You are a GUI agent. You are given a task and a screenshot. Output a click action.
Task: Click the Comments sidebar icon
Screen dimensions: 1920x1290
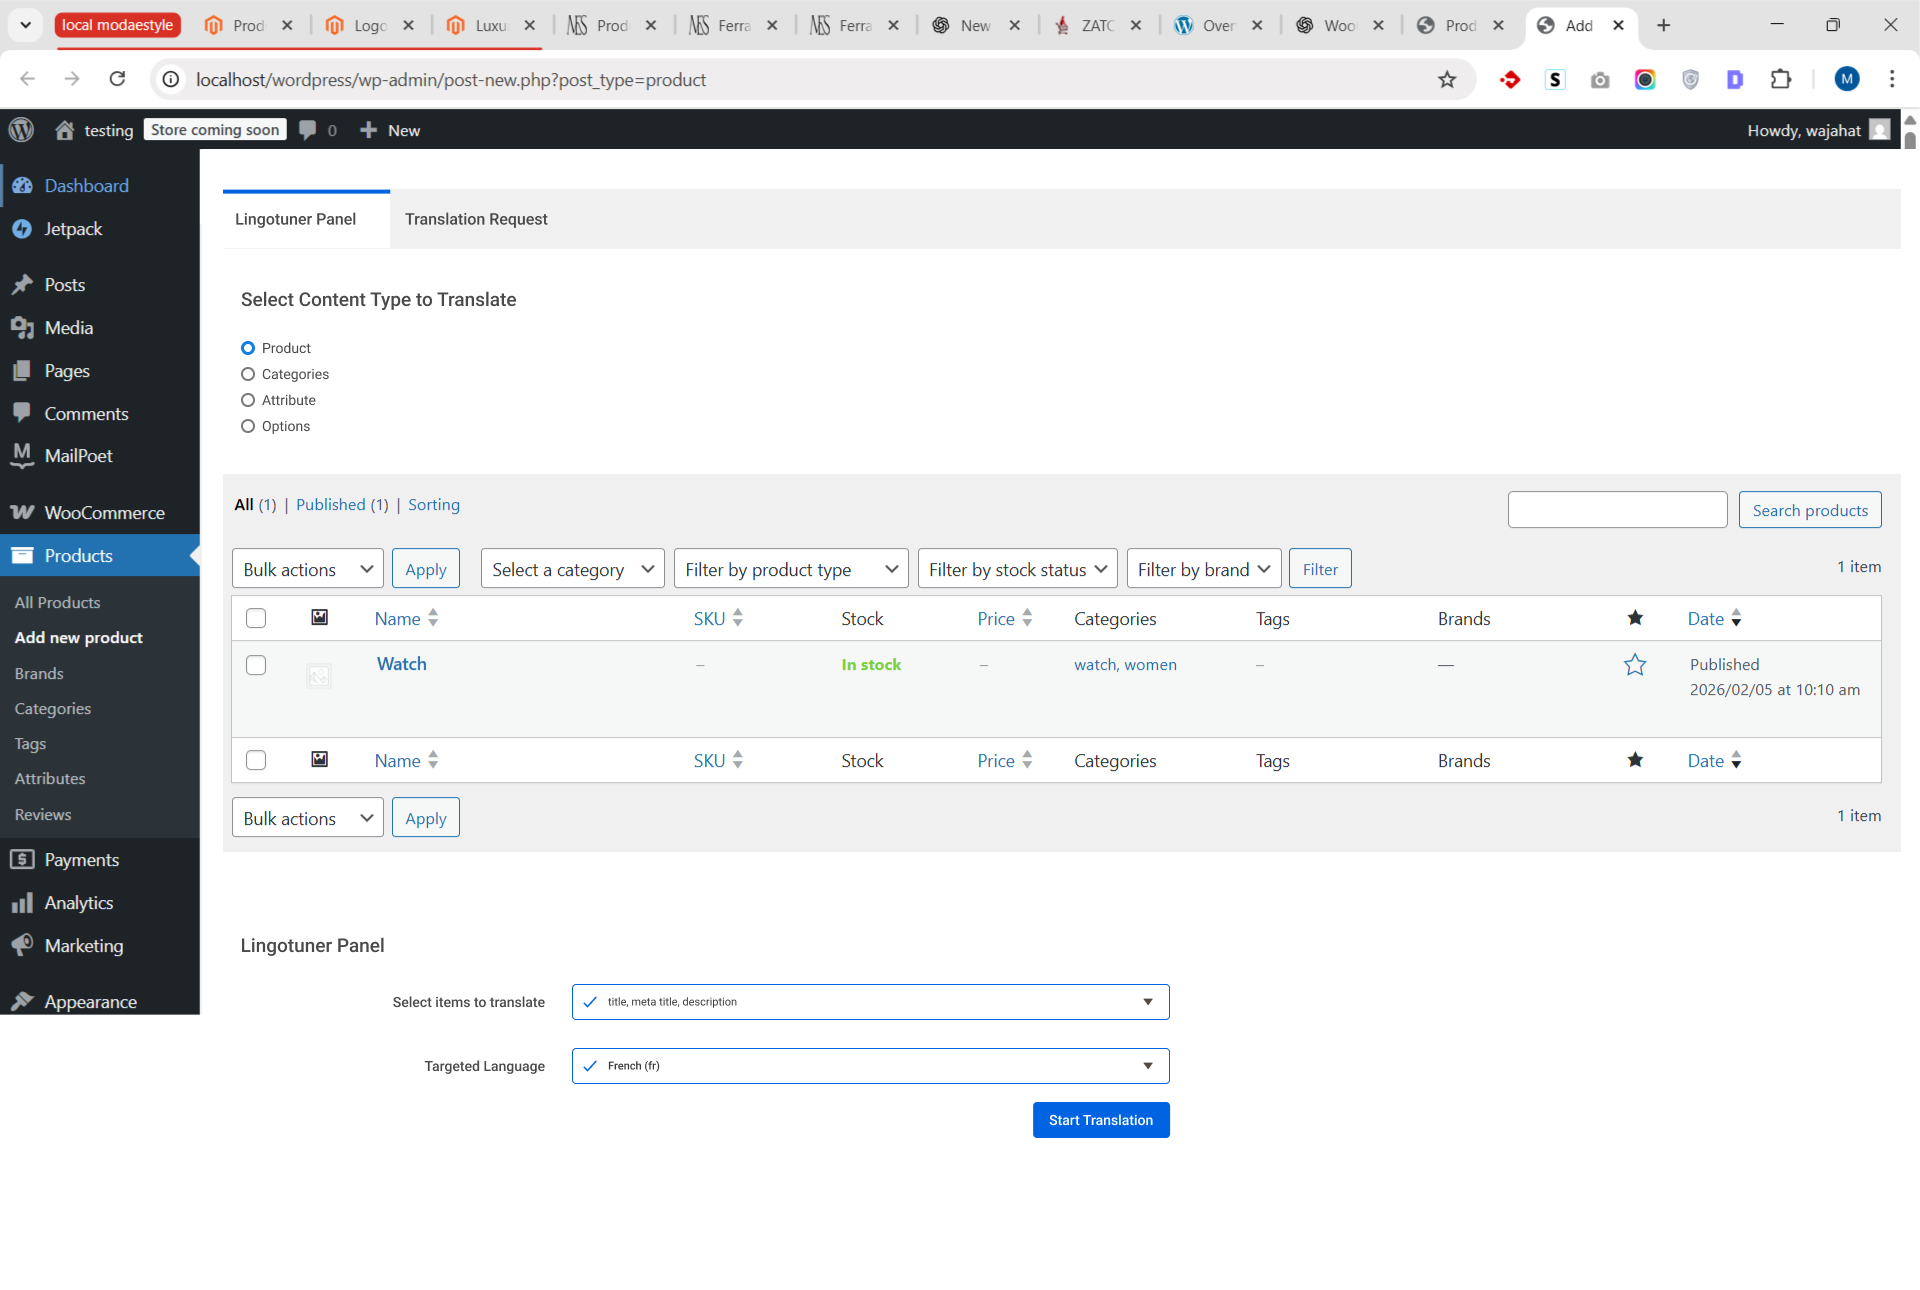22,413
